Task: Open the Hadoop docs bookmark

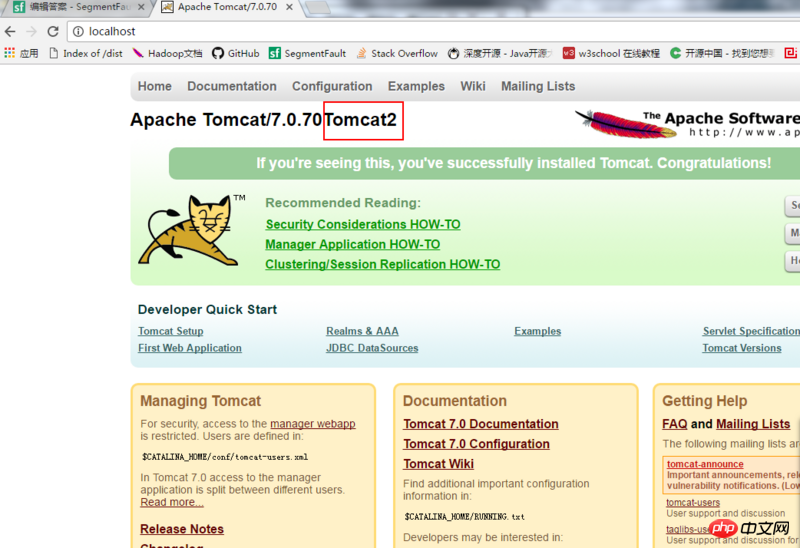Action: click(167, 53)
